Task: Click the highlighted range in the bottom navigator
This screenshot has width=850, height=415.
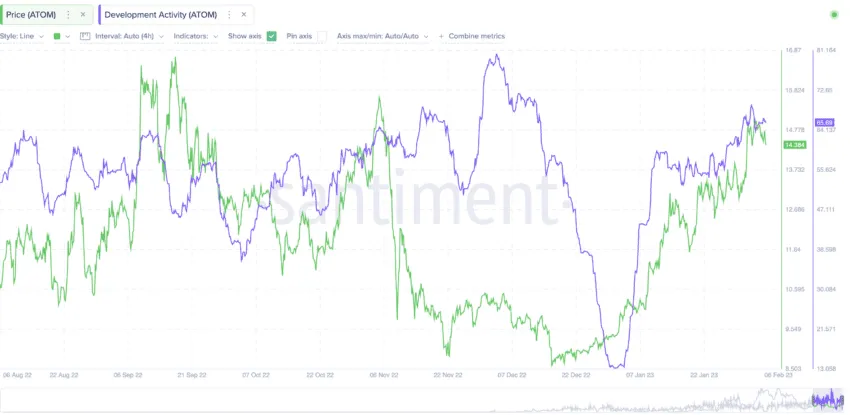Action: tap(826, 400)
